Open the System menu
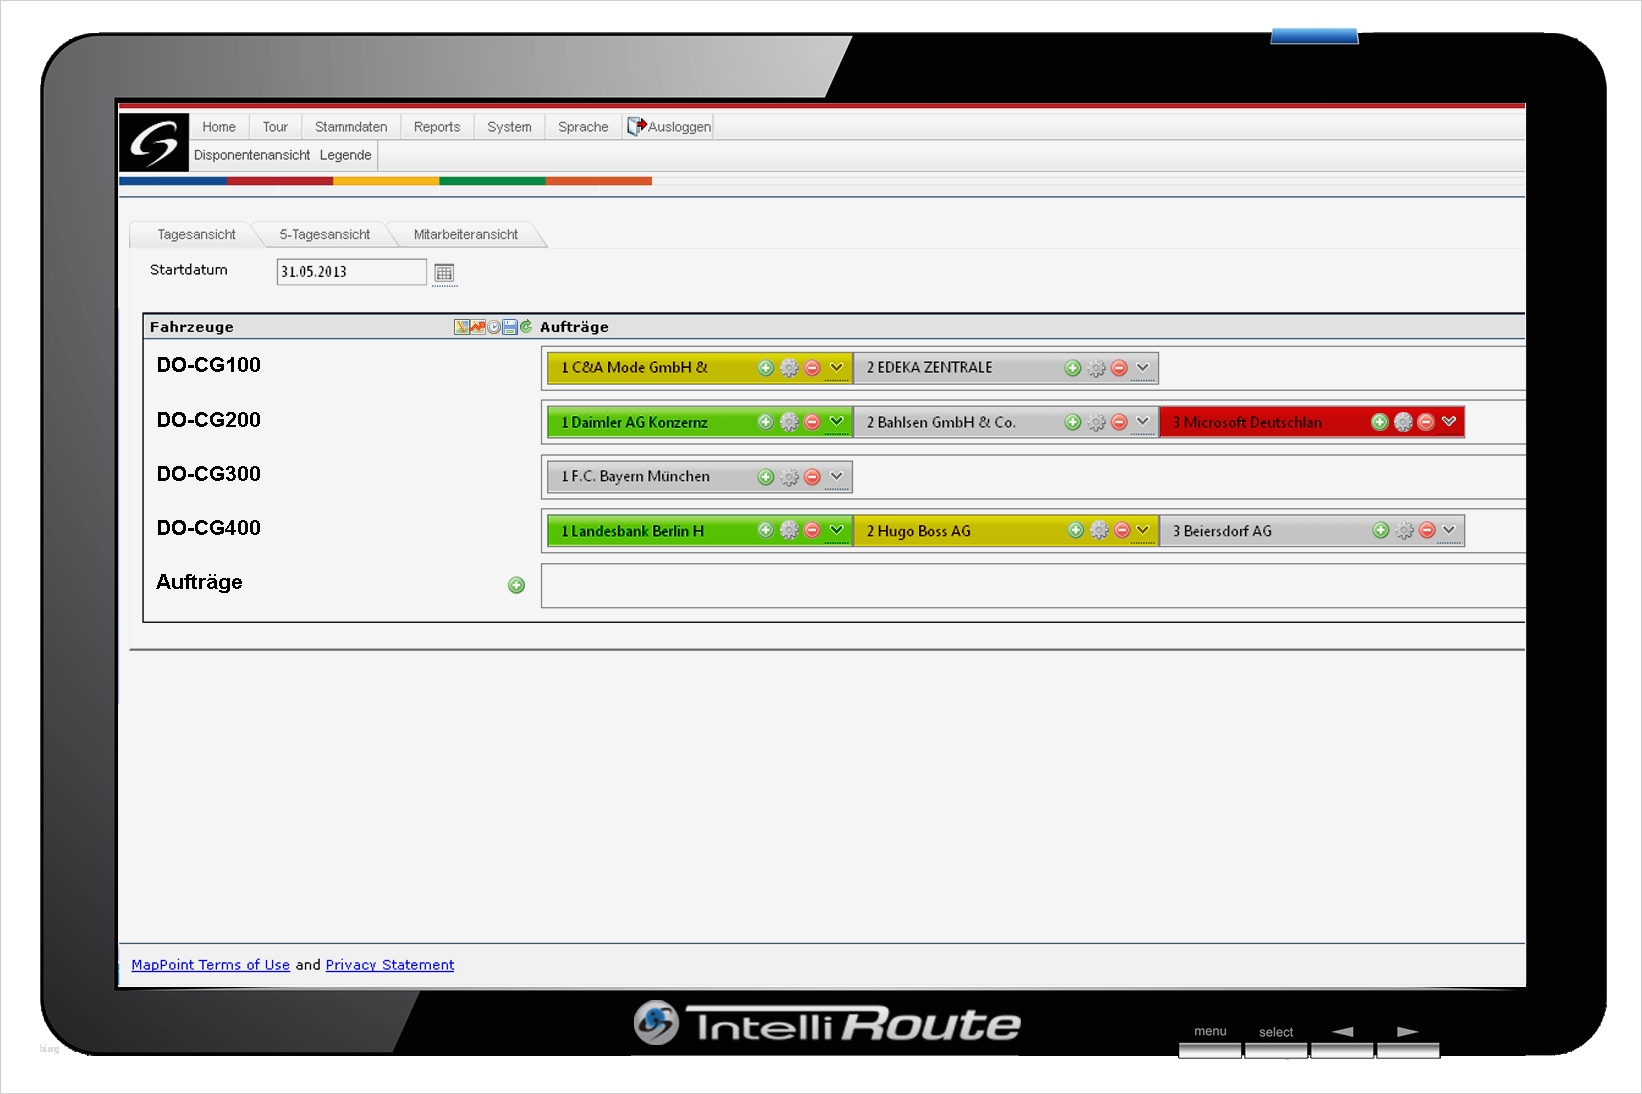This screenshot has height=1094, width=1642. point(509,127)
